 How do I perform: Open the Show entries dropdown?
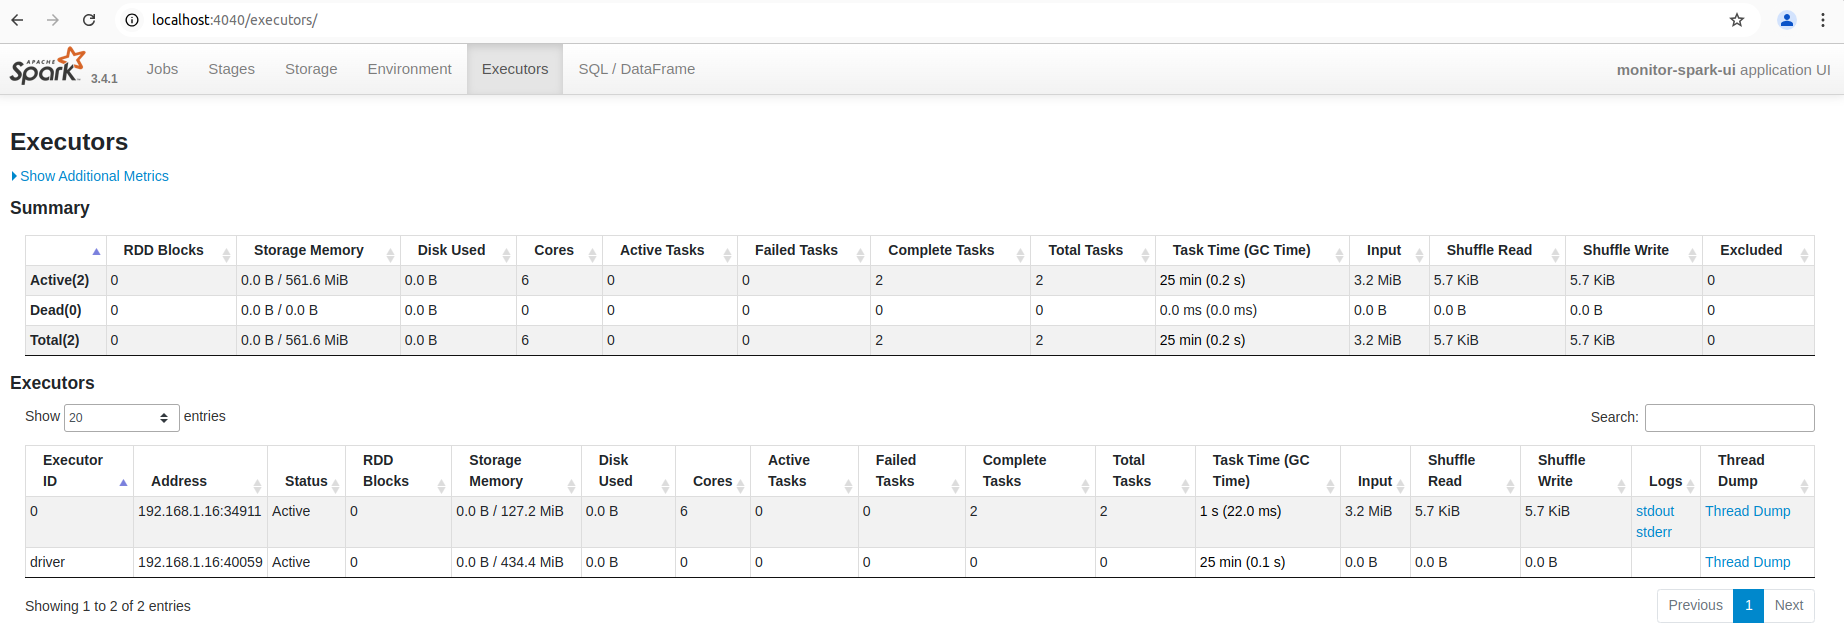click(x=121, y=418)
